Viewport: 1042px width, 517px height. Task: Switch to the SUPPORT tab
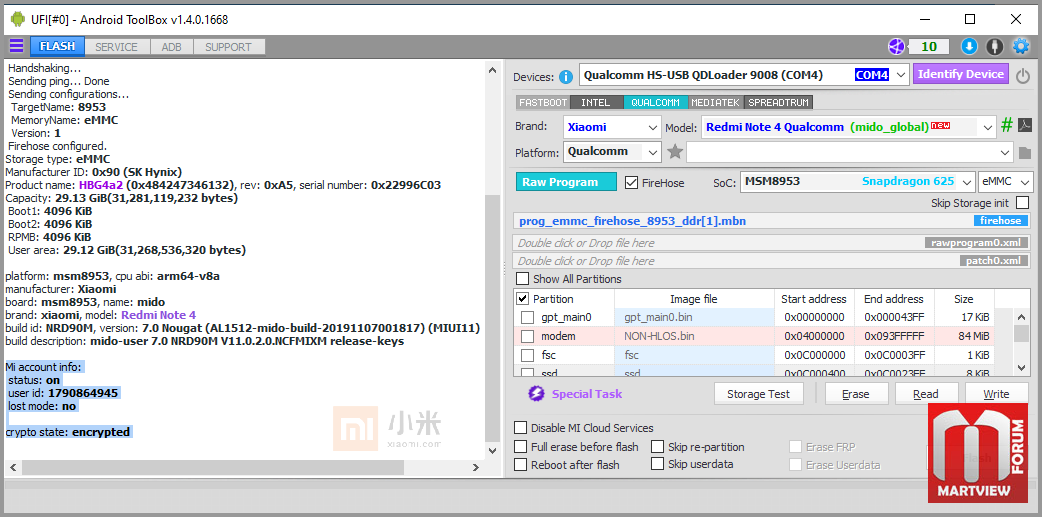pos(228,47)
